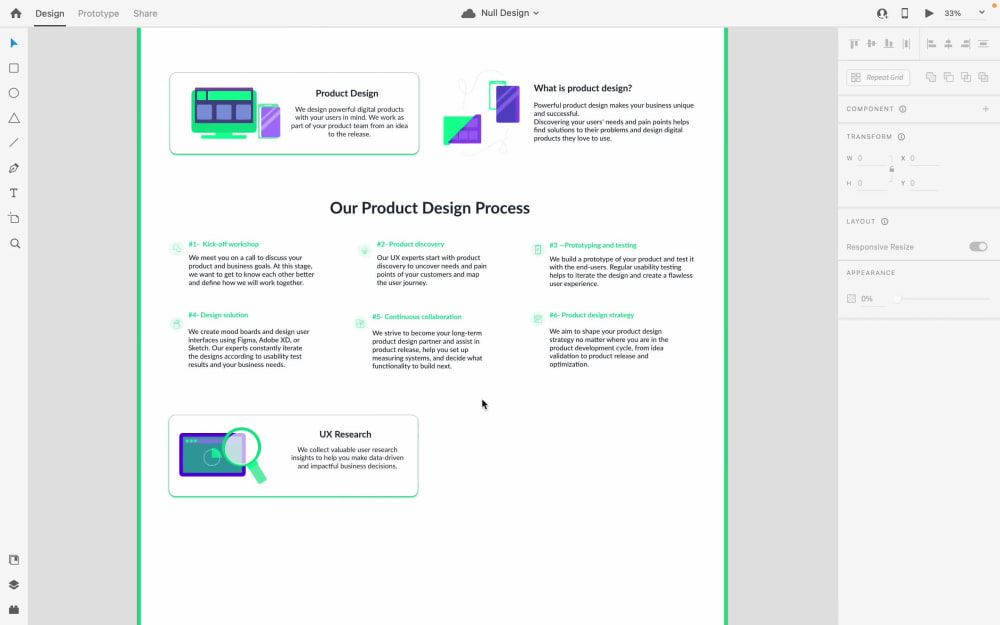Screen dimensions: 1000x625
Task: Click the Repeat Grid button
Action: click(x=876, y=76)
